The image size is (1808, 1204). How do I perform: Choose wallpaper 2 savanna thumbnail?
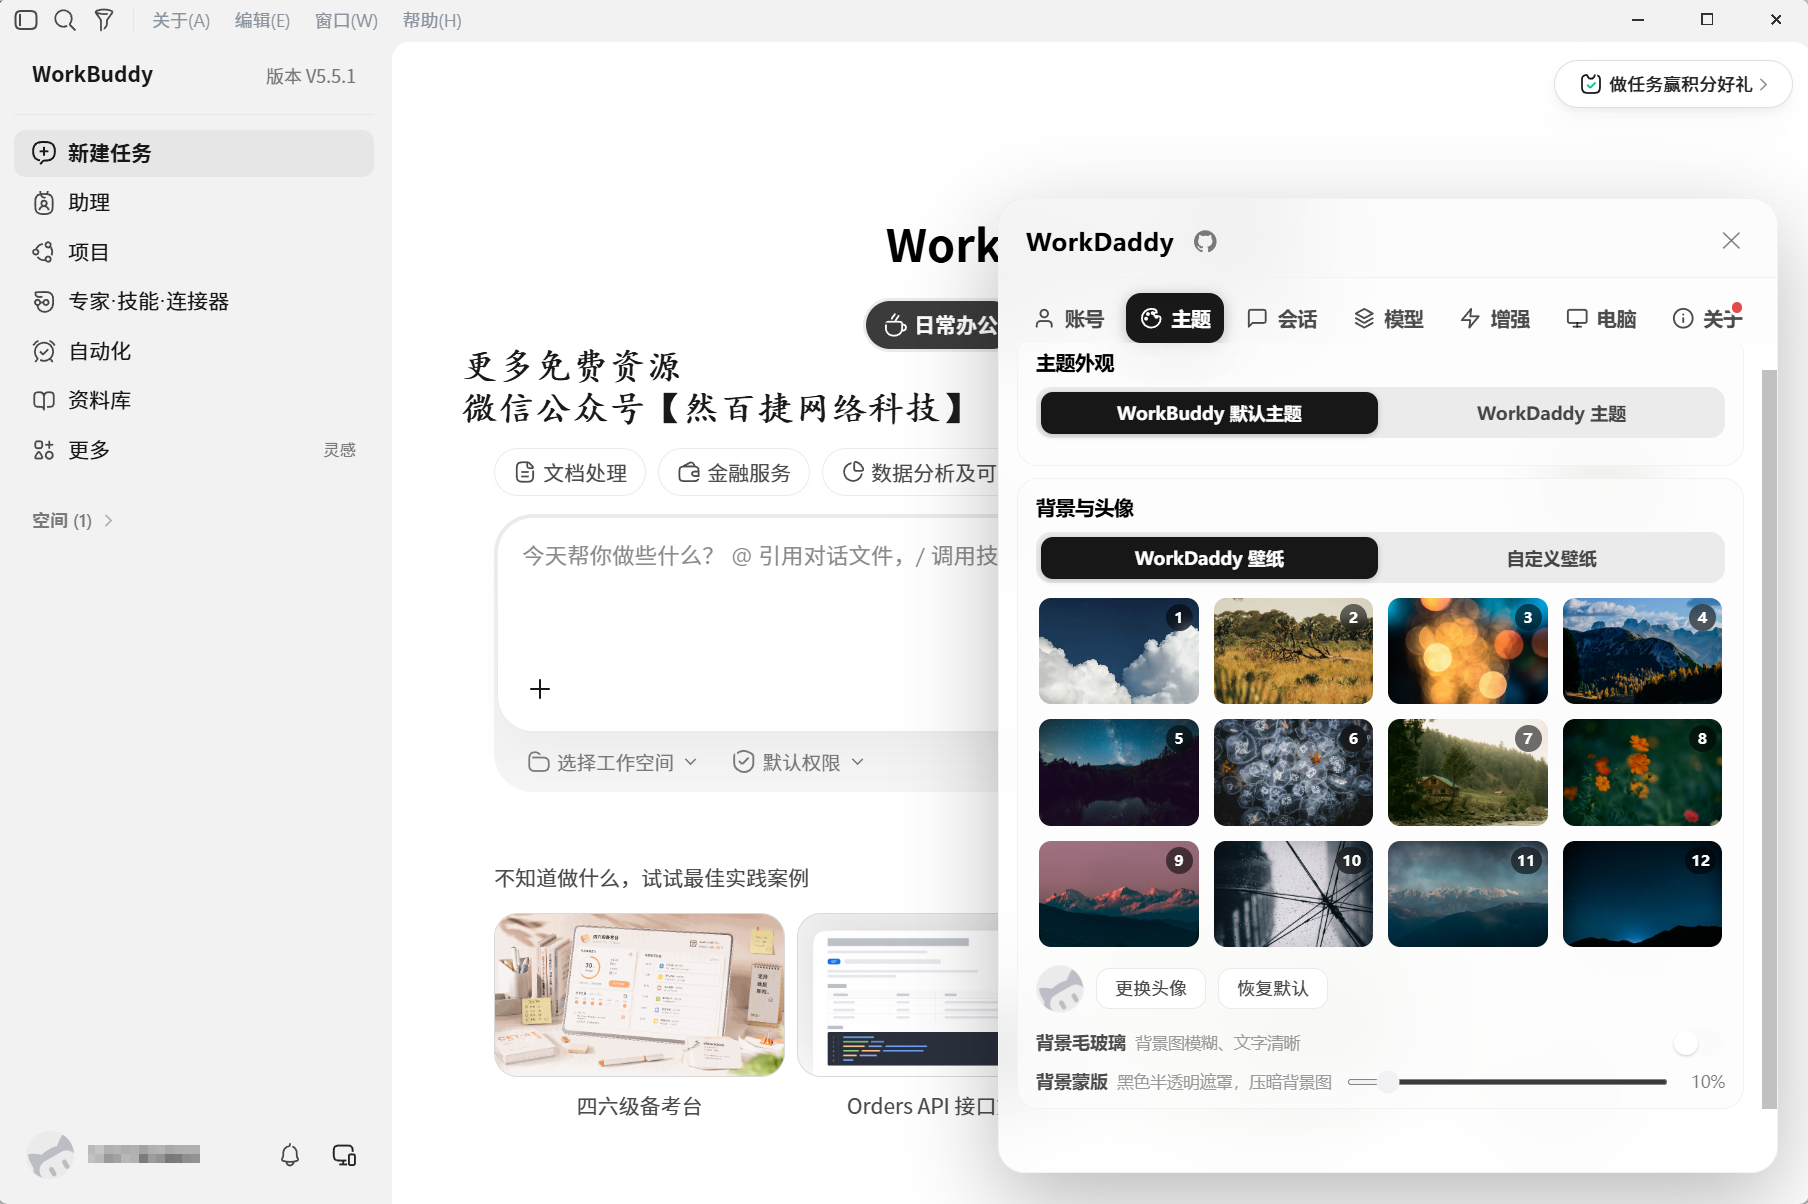tap(1293, 651)
